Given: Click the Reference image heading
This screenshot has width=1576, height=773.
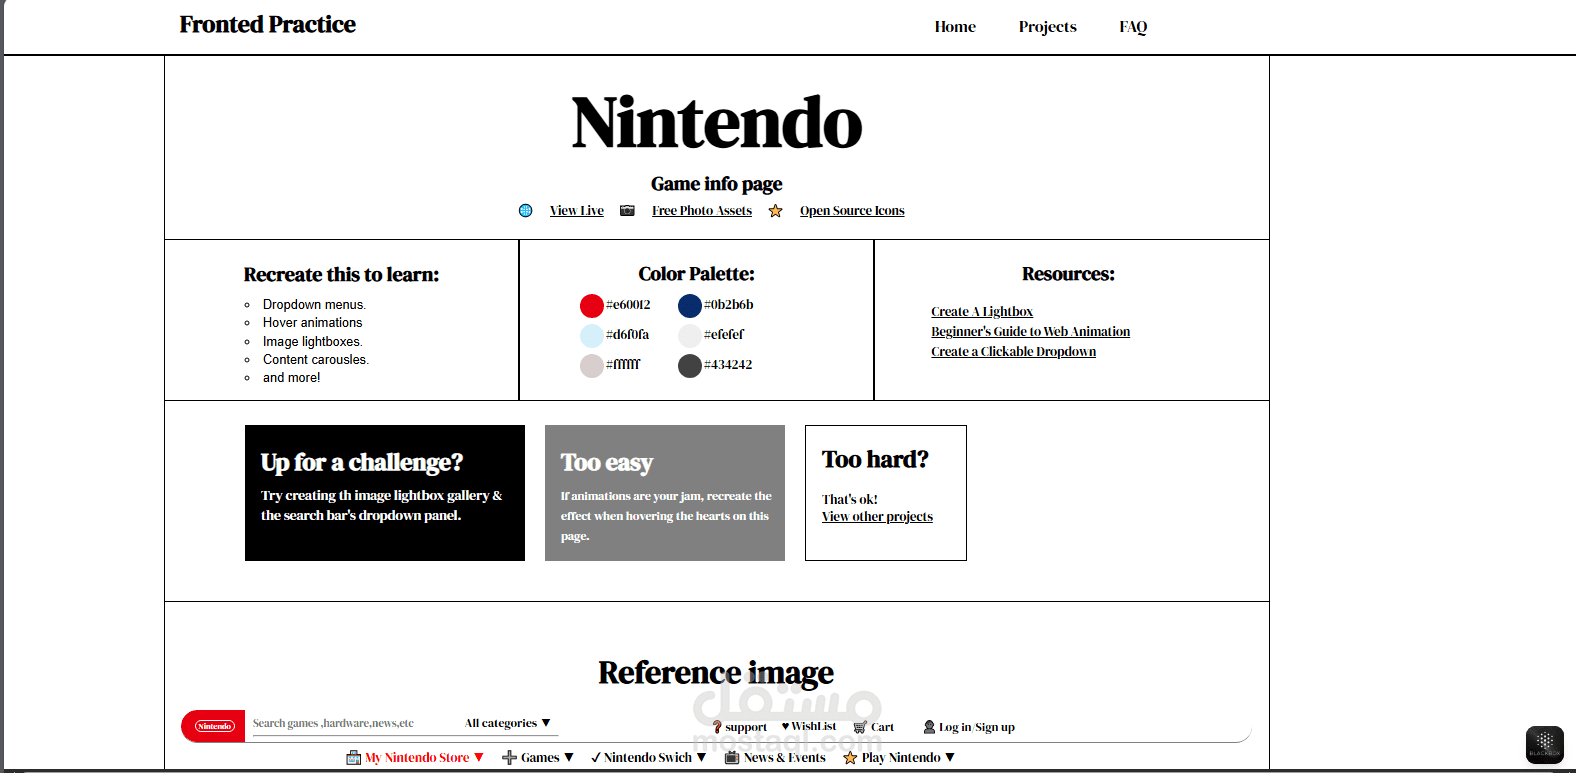Looking at the screenshot, I should 716,673.
